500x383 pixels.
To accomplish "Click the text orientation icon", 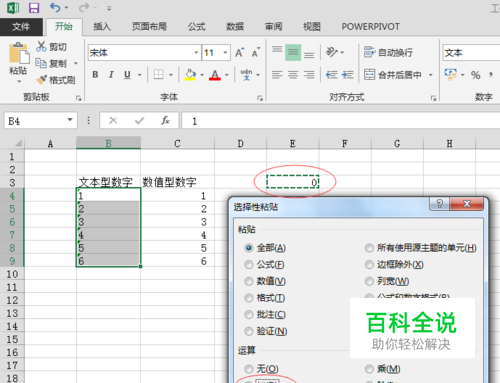I will (331, 52).
